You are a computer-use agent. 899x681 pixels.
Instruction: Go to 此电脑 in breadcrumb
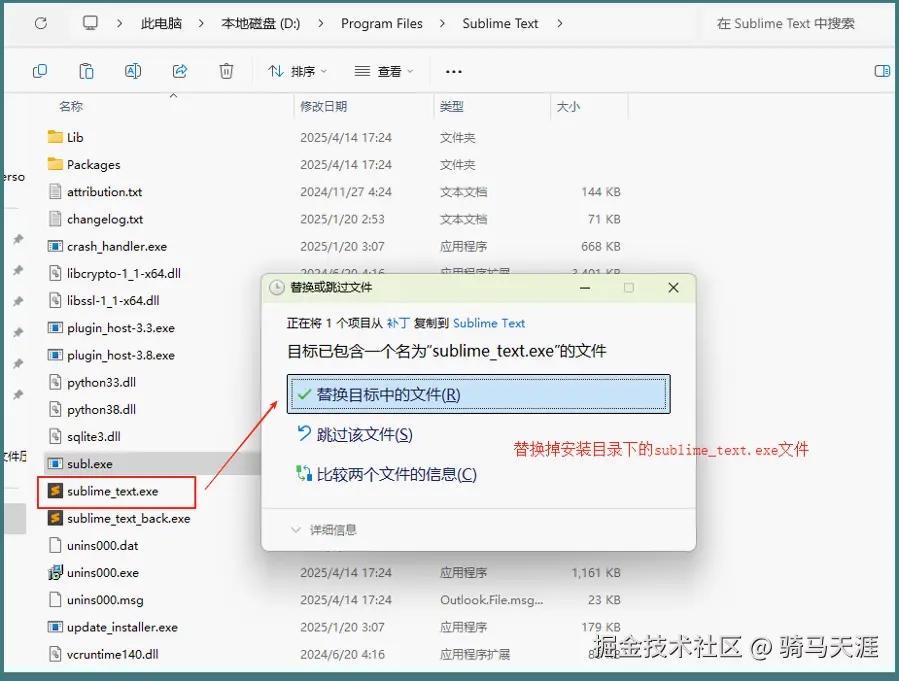click(161, 24)
